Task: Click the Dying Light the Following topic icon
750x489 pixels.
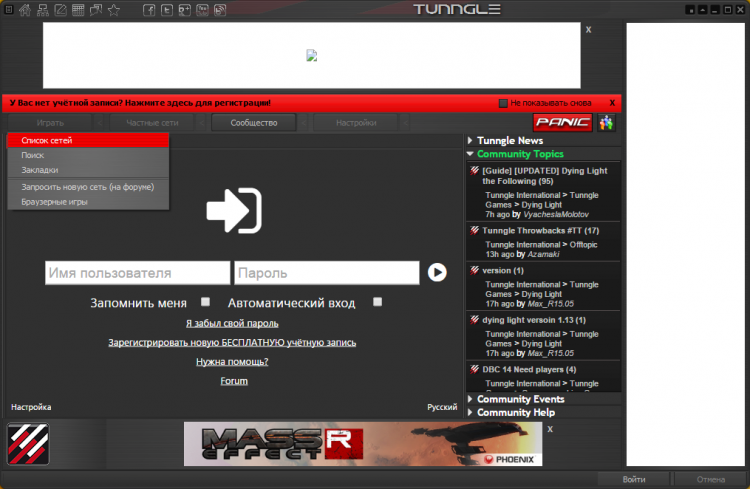Action: coord(474,171)
